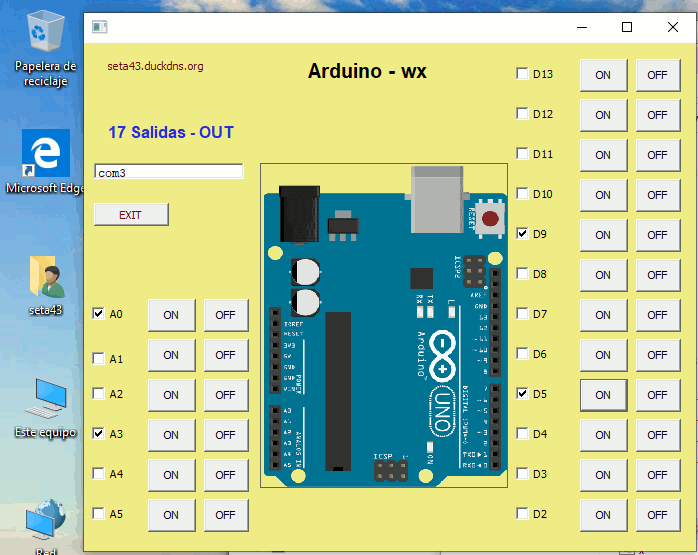
Task: Click the '17 Salidas - OUT' label
Action: (171, 132)
